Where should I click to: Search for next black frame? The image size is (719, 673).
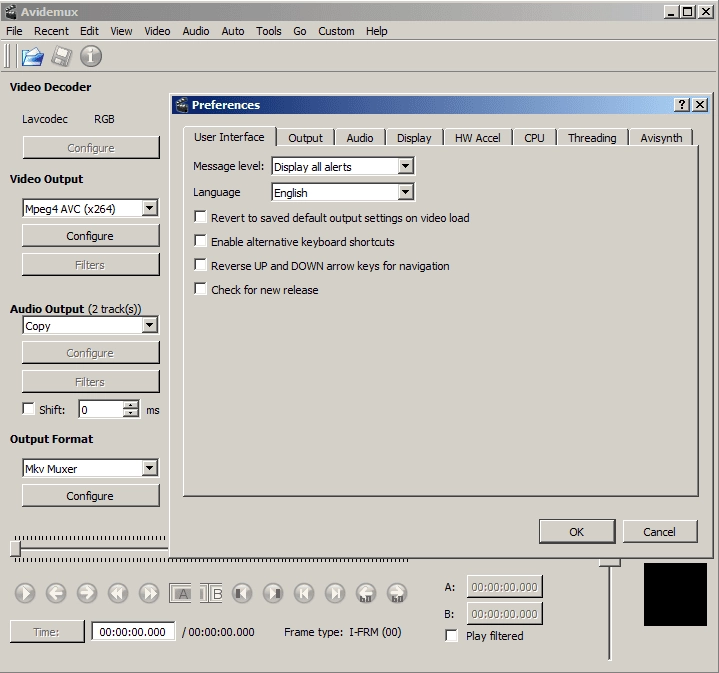pos(273,593)
